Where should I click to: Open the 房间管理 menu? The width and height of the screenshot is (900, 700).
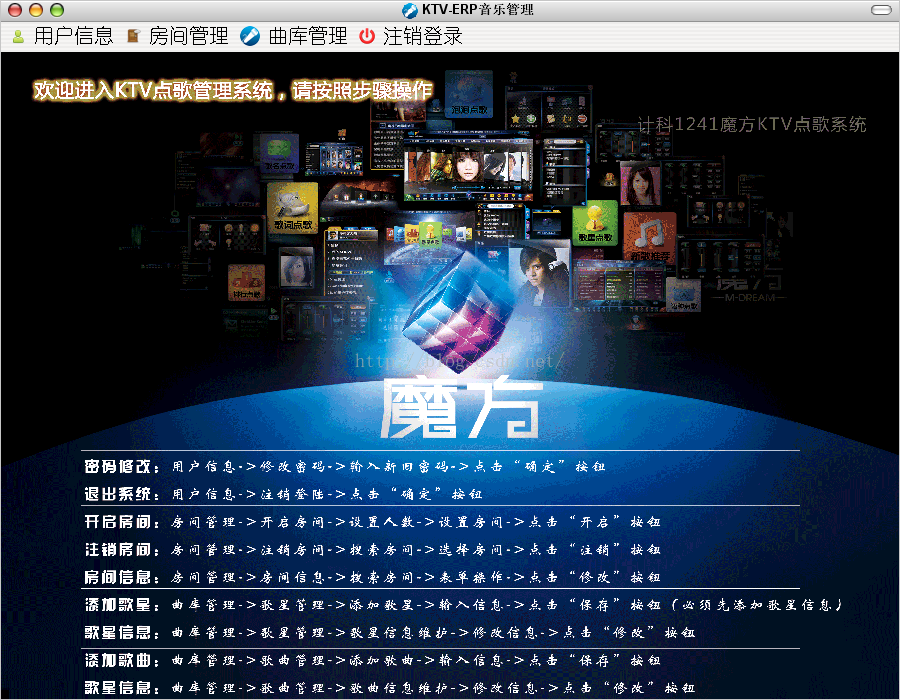click(188, 36)
